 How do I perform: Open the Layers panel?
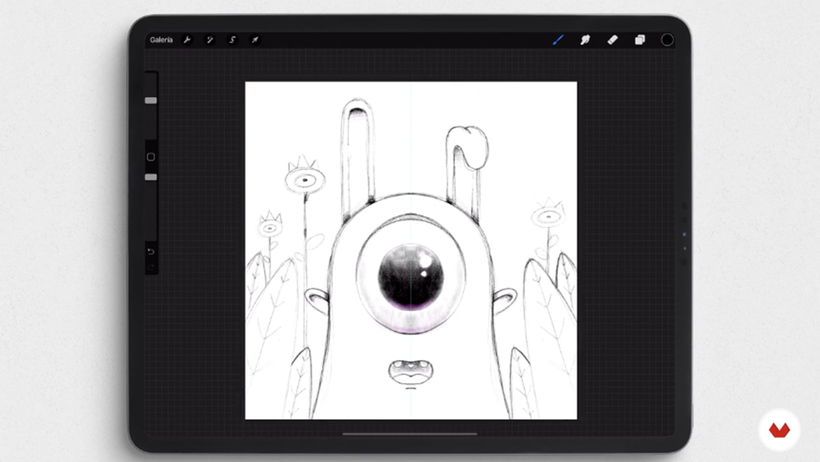(x=640, y=40)
